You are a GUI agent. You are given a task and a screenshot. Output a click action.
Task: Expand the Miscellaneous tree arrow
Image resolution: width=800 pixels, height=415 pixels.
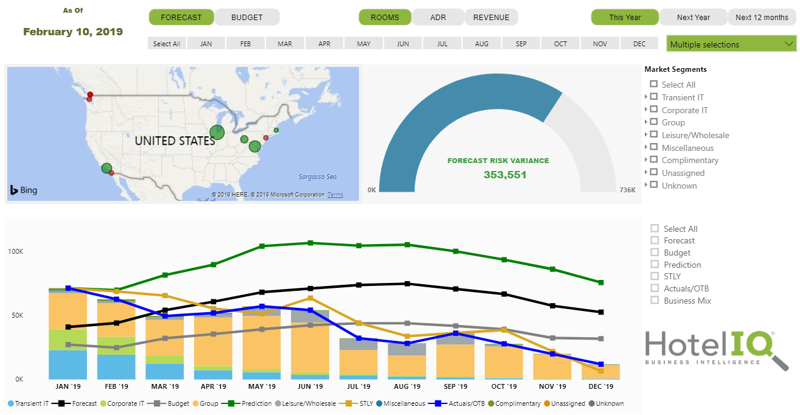pos(646,147)
